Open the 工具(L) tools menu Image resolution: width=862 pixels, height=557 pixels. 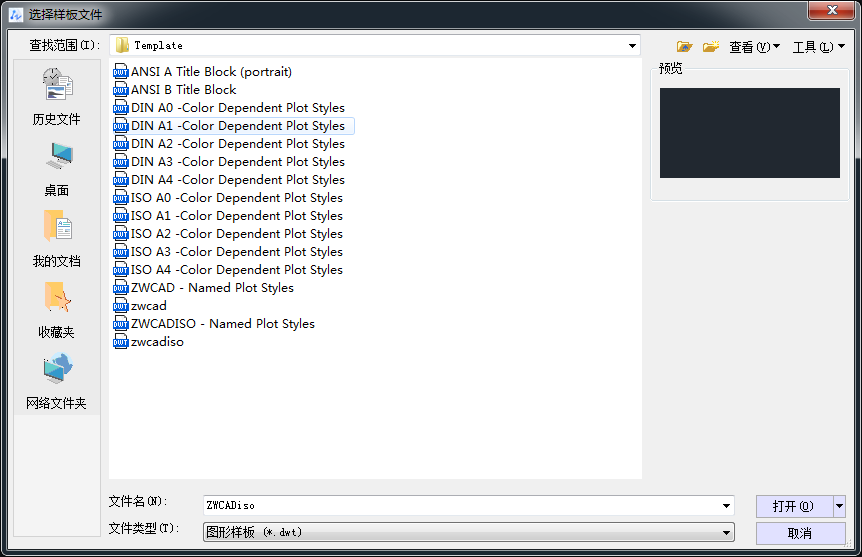[819, 47]
